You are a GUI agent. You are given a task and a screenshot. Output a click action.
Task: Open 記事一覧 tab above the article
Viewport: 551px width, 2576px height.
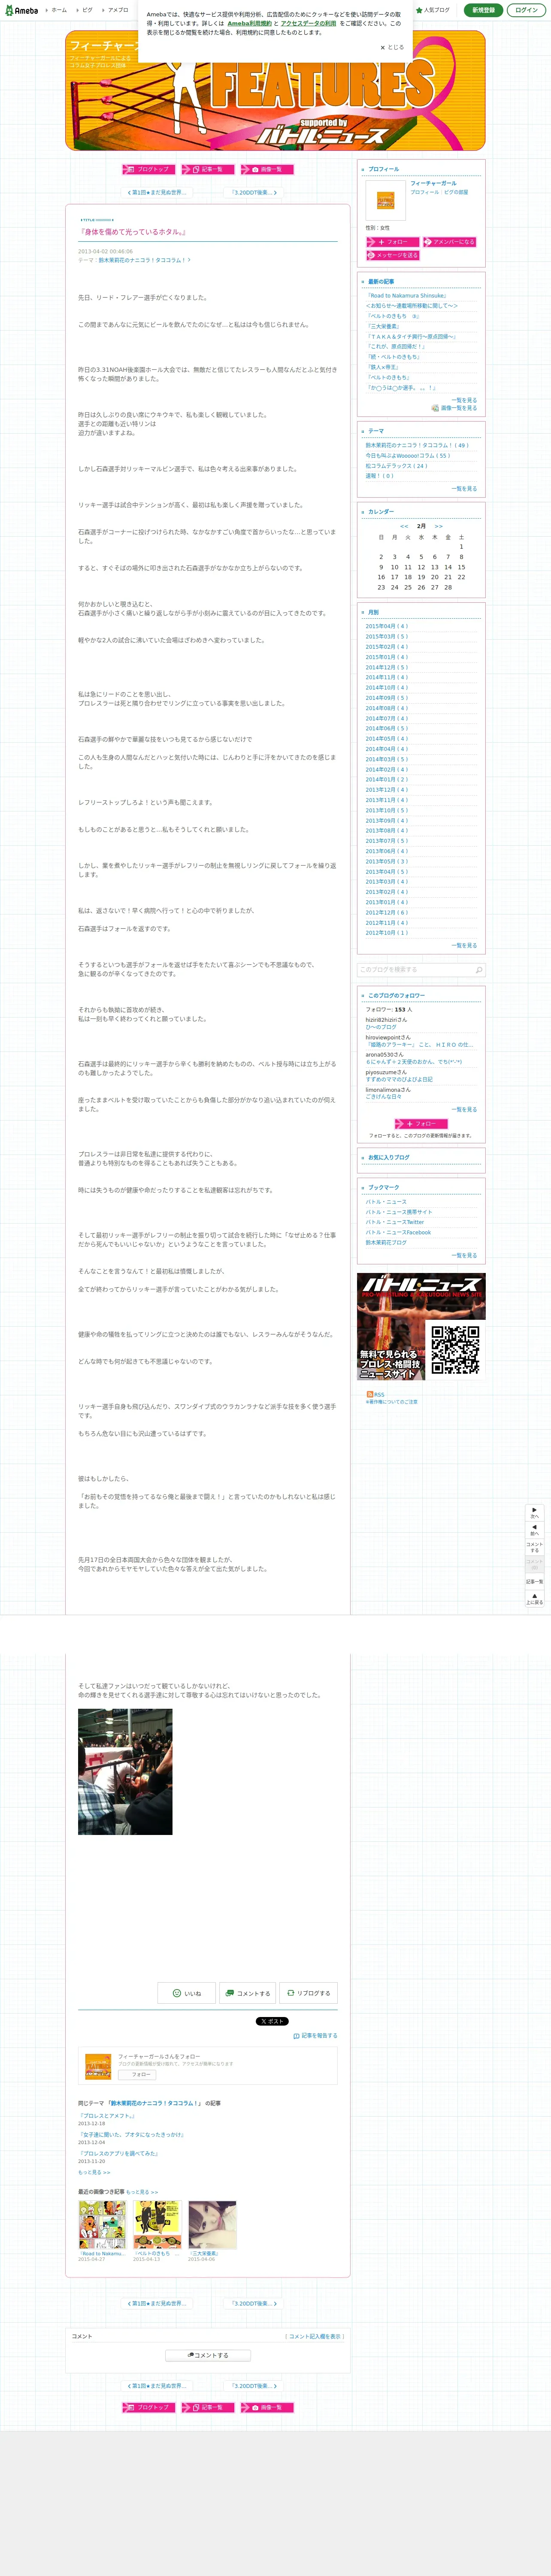tap(208, 169)
